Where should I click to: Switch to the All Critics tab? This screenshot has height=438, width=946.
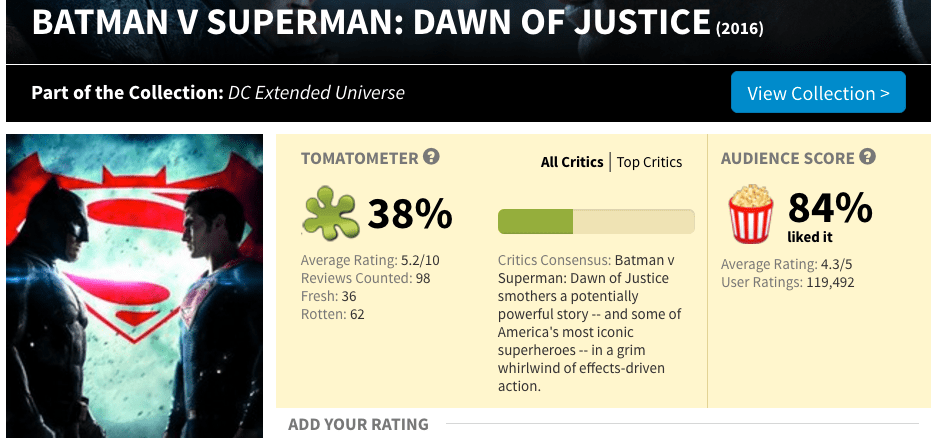(572, 162)
